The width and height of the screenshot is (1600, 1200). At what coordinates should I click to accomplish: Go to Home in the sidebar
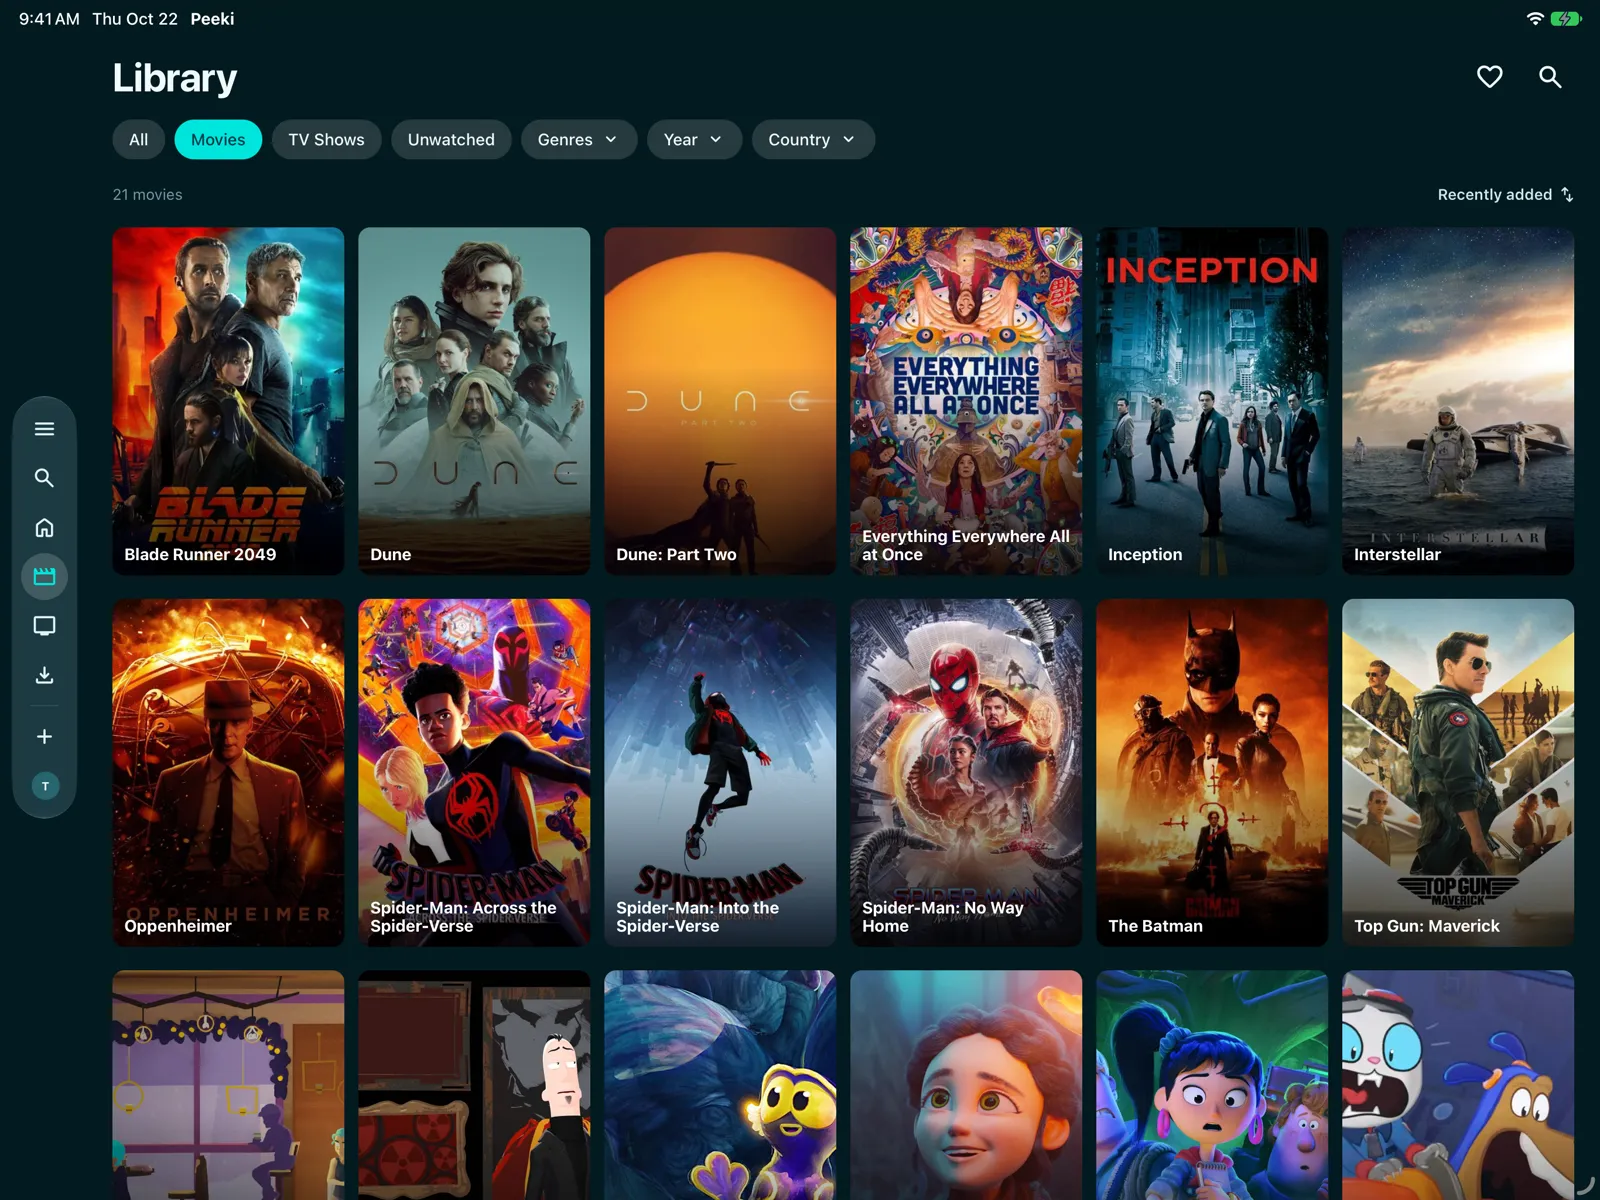tap(44, 527)
